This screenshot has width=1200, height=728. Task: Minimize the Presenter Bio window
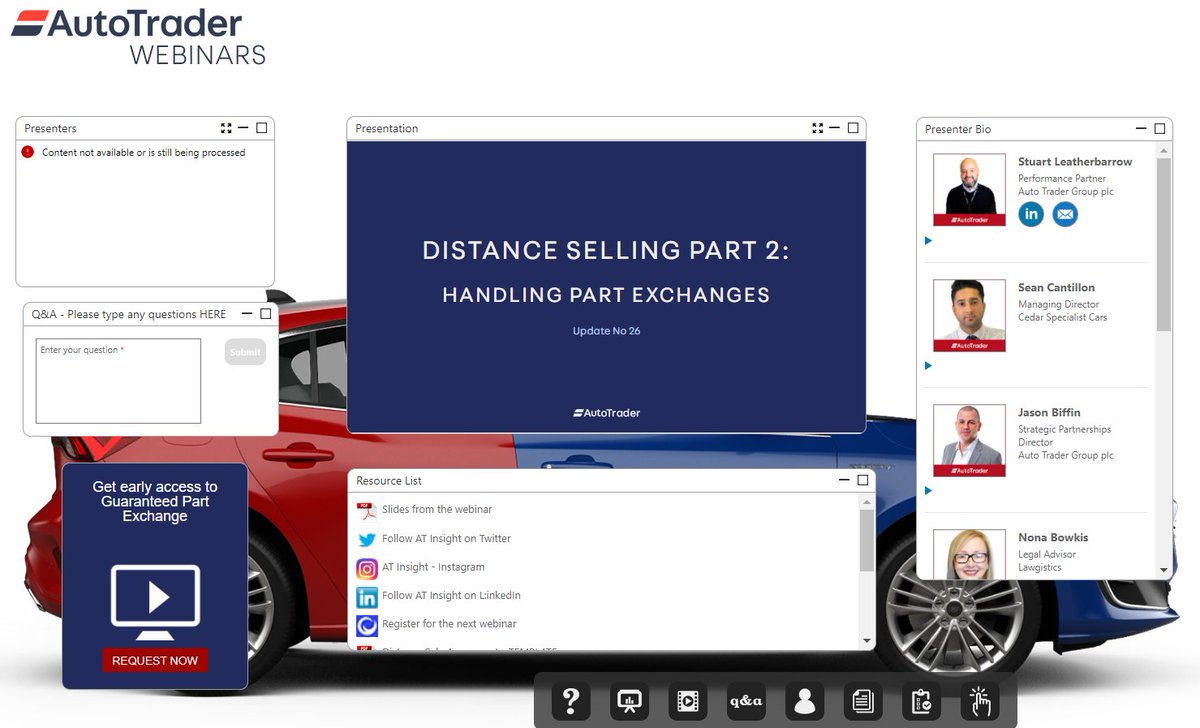pyautogui.click(x=1142, y=128)
